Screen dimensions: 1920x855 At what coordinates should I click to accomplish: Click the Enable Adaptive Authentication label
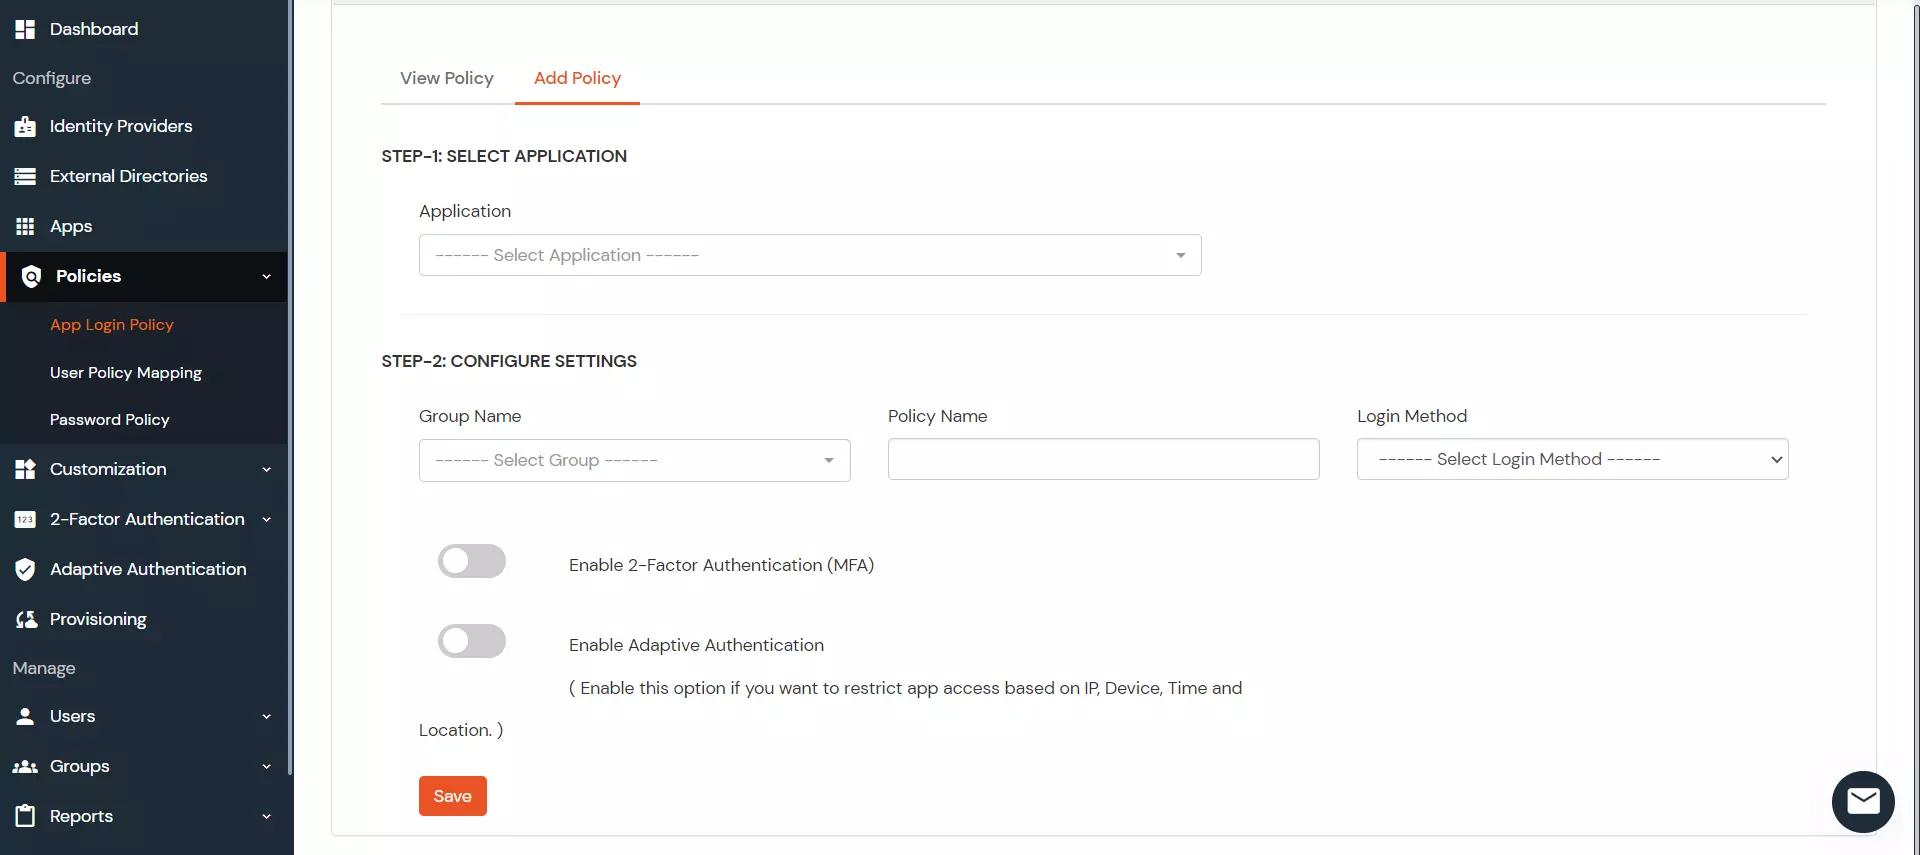[696, 645]
